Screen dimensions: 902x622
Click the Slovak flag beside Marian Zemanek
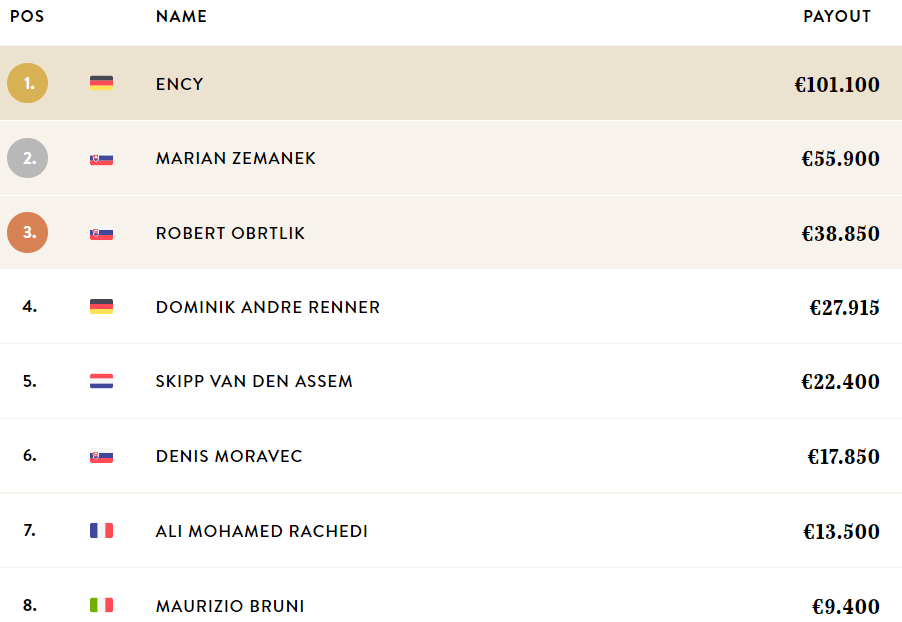click(x=101, y=159)
